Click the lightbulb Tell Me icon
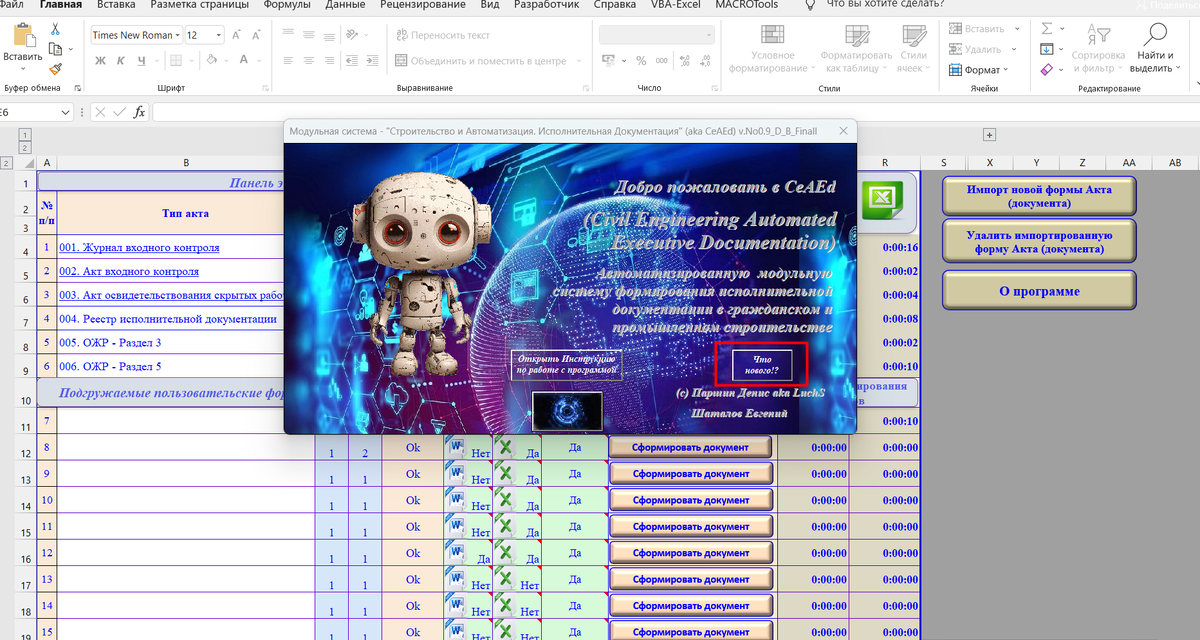Viewport: 1200px width, 640px height. click(811, 5)
